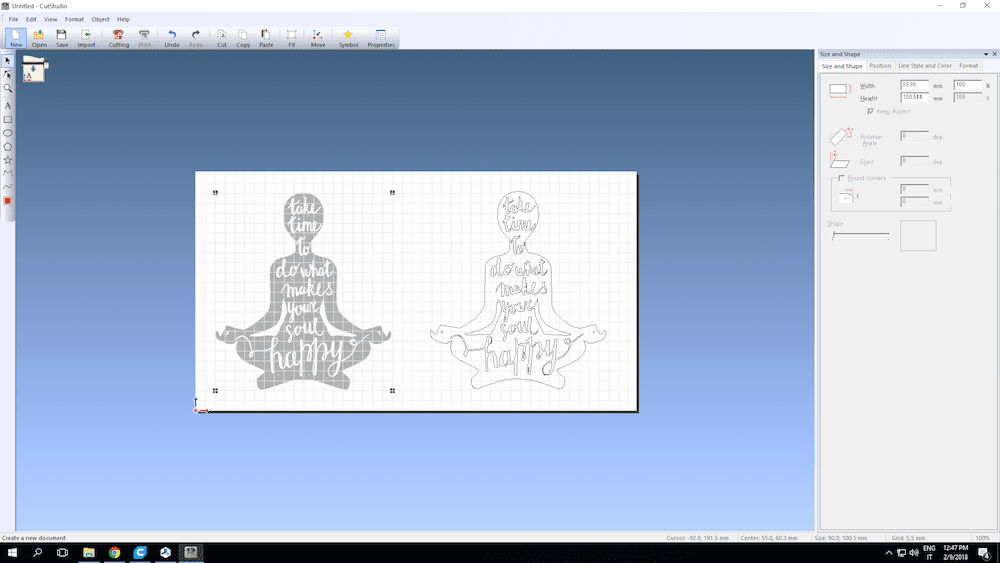Select the node edit tool
The height and width of the screenshot is (563, 1000).
click(x=8, y=75)
